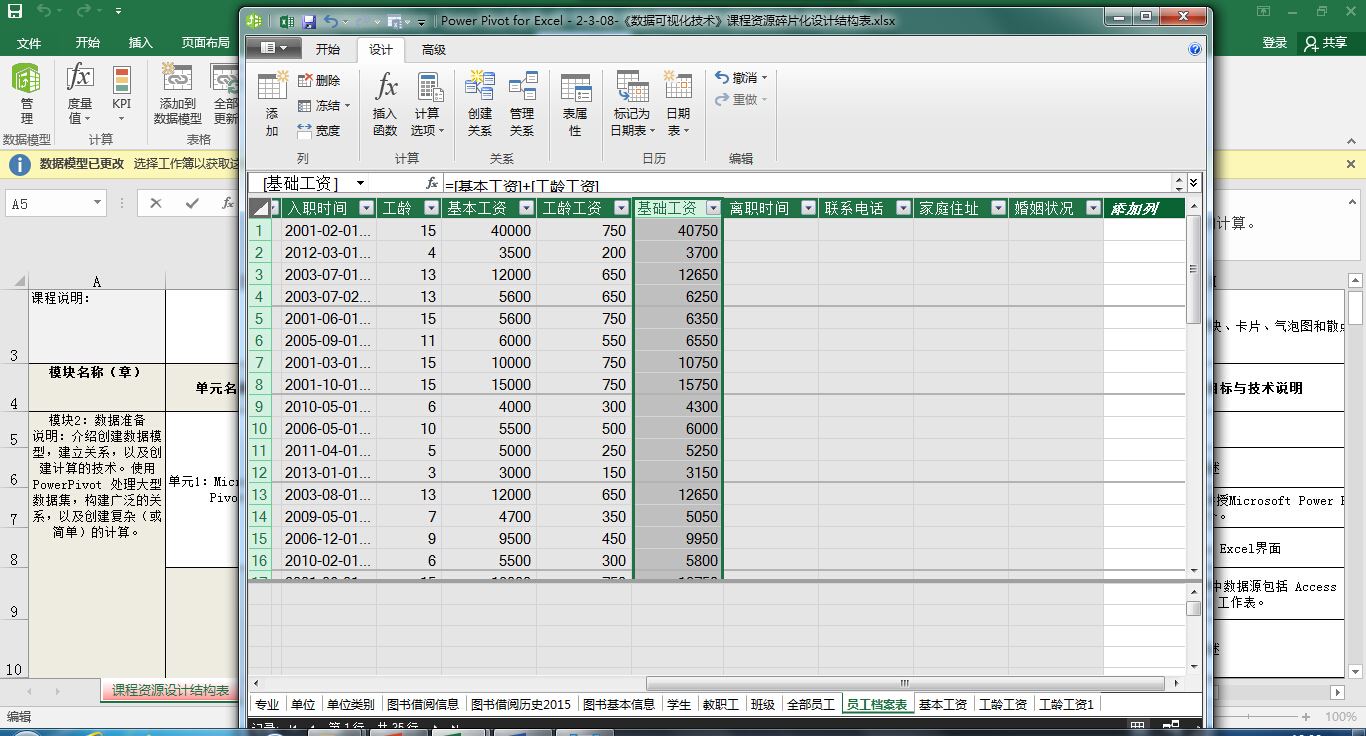Open the Undo (撤消) dropdown arrow
This screenshot has width=1366, height=736.
pyautogui.click(x=765, y=78)
